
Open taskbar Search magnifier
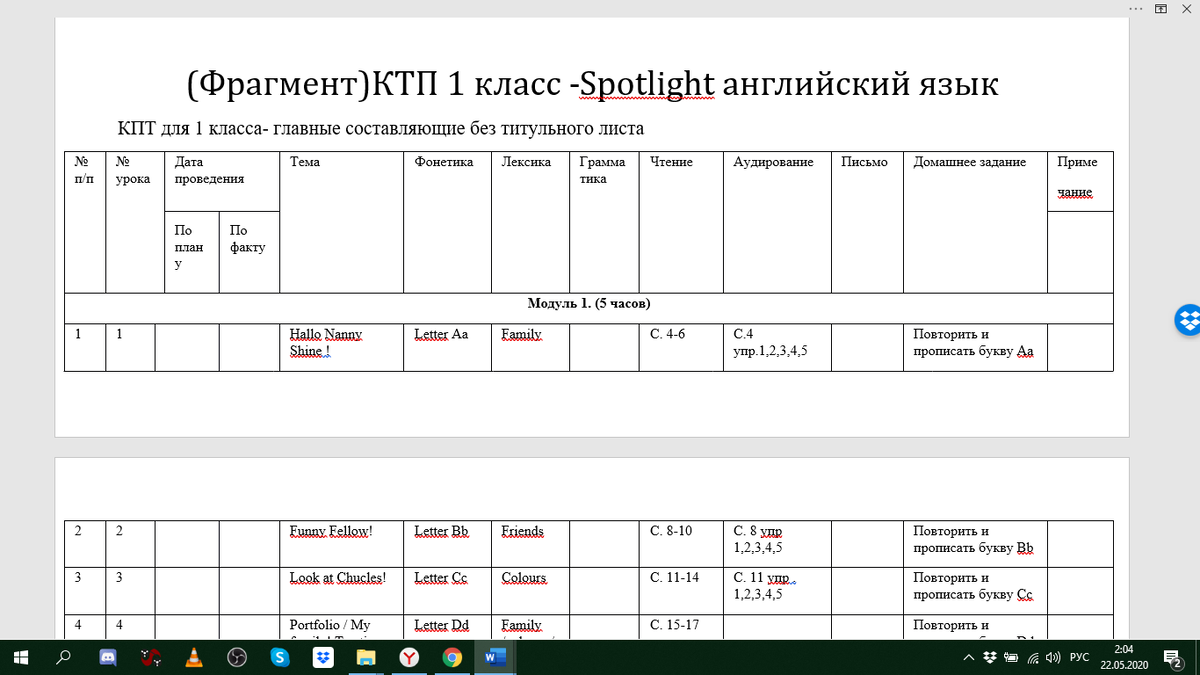64,657
